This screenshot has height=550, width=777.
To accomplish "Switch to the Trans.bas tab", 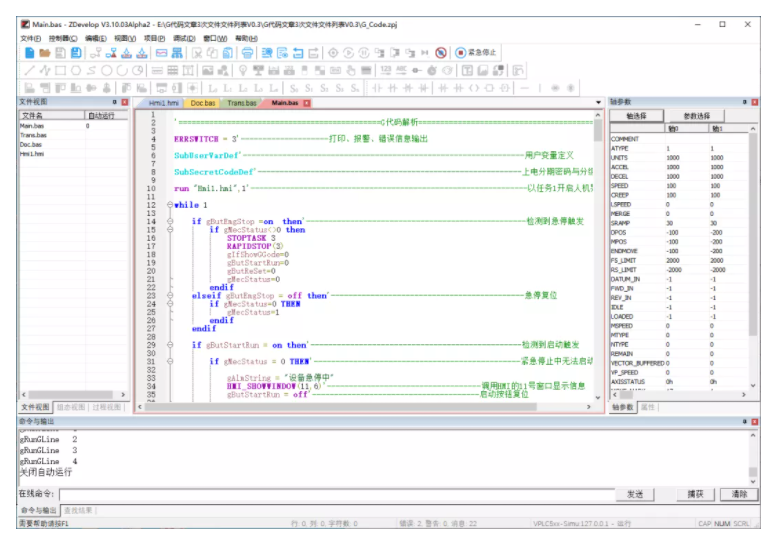I will tap(242, 103).
